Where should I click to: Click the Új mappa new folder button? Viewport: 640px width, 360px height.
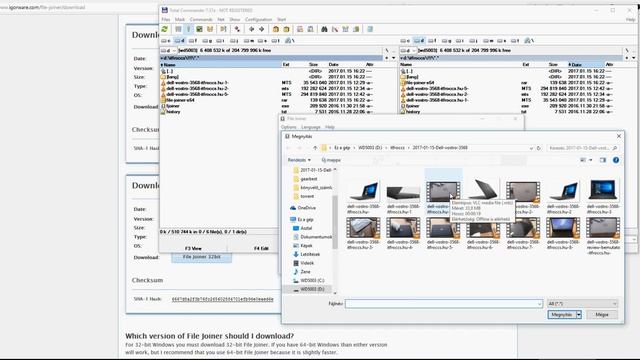click(331, 160)
